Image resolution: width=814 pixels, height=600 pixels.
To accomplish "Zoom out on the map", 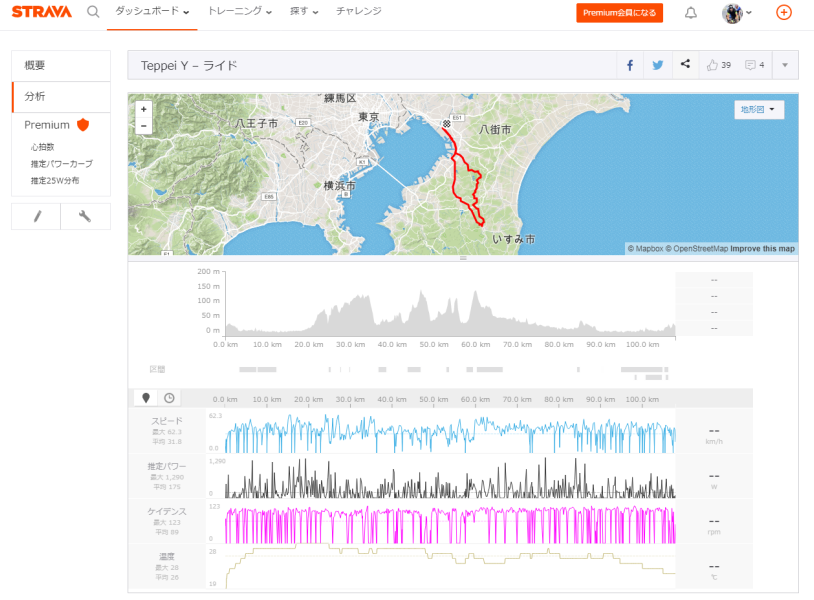I will [x=144, y=126].
